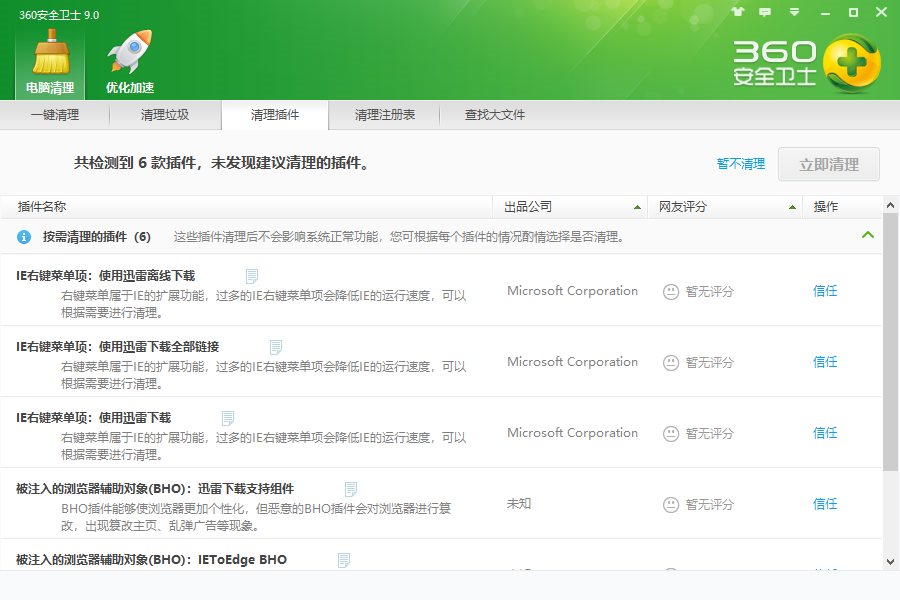Viewport: 900px width, 600px height.
Task: Open details icon beside 使用迅雷离线下载
Action: (x=252, y=276)
